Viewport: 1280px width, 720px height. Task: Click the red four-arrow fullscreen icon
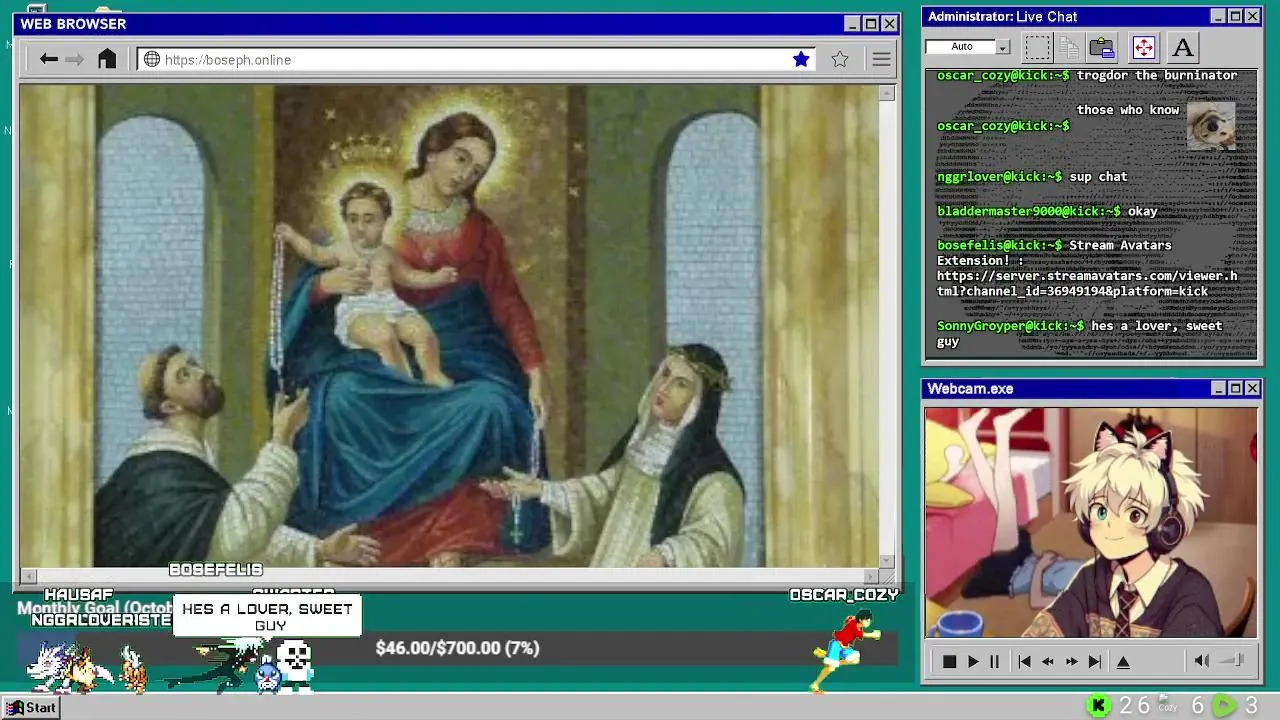pyautogui.click(x=1143, y=47)
